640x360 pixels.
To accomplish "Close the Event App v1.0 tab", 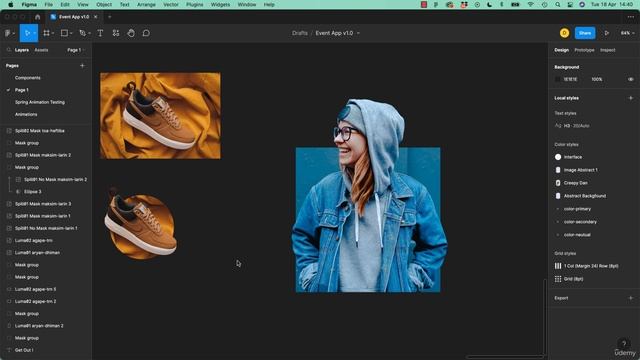I will click(x=96, y=17).
